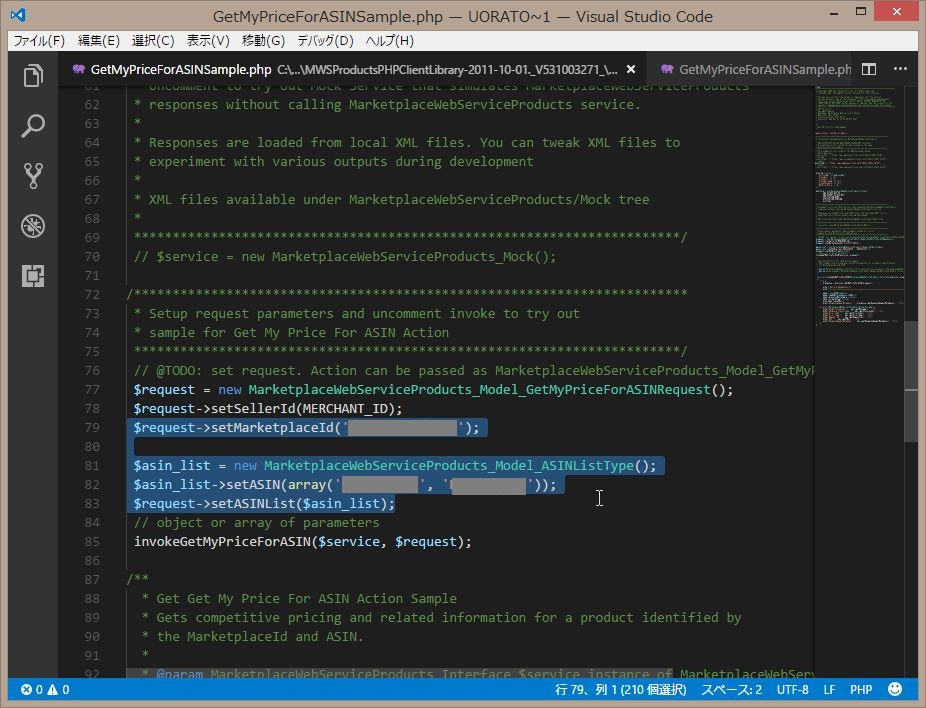Click the 行 79、列 1 cursor position indicator

(x=621, y=689)
